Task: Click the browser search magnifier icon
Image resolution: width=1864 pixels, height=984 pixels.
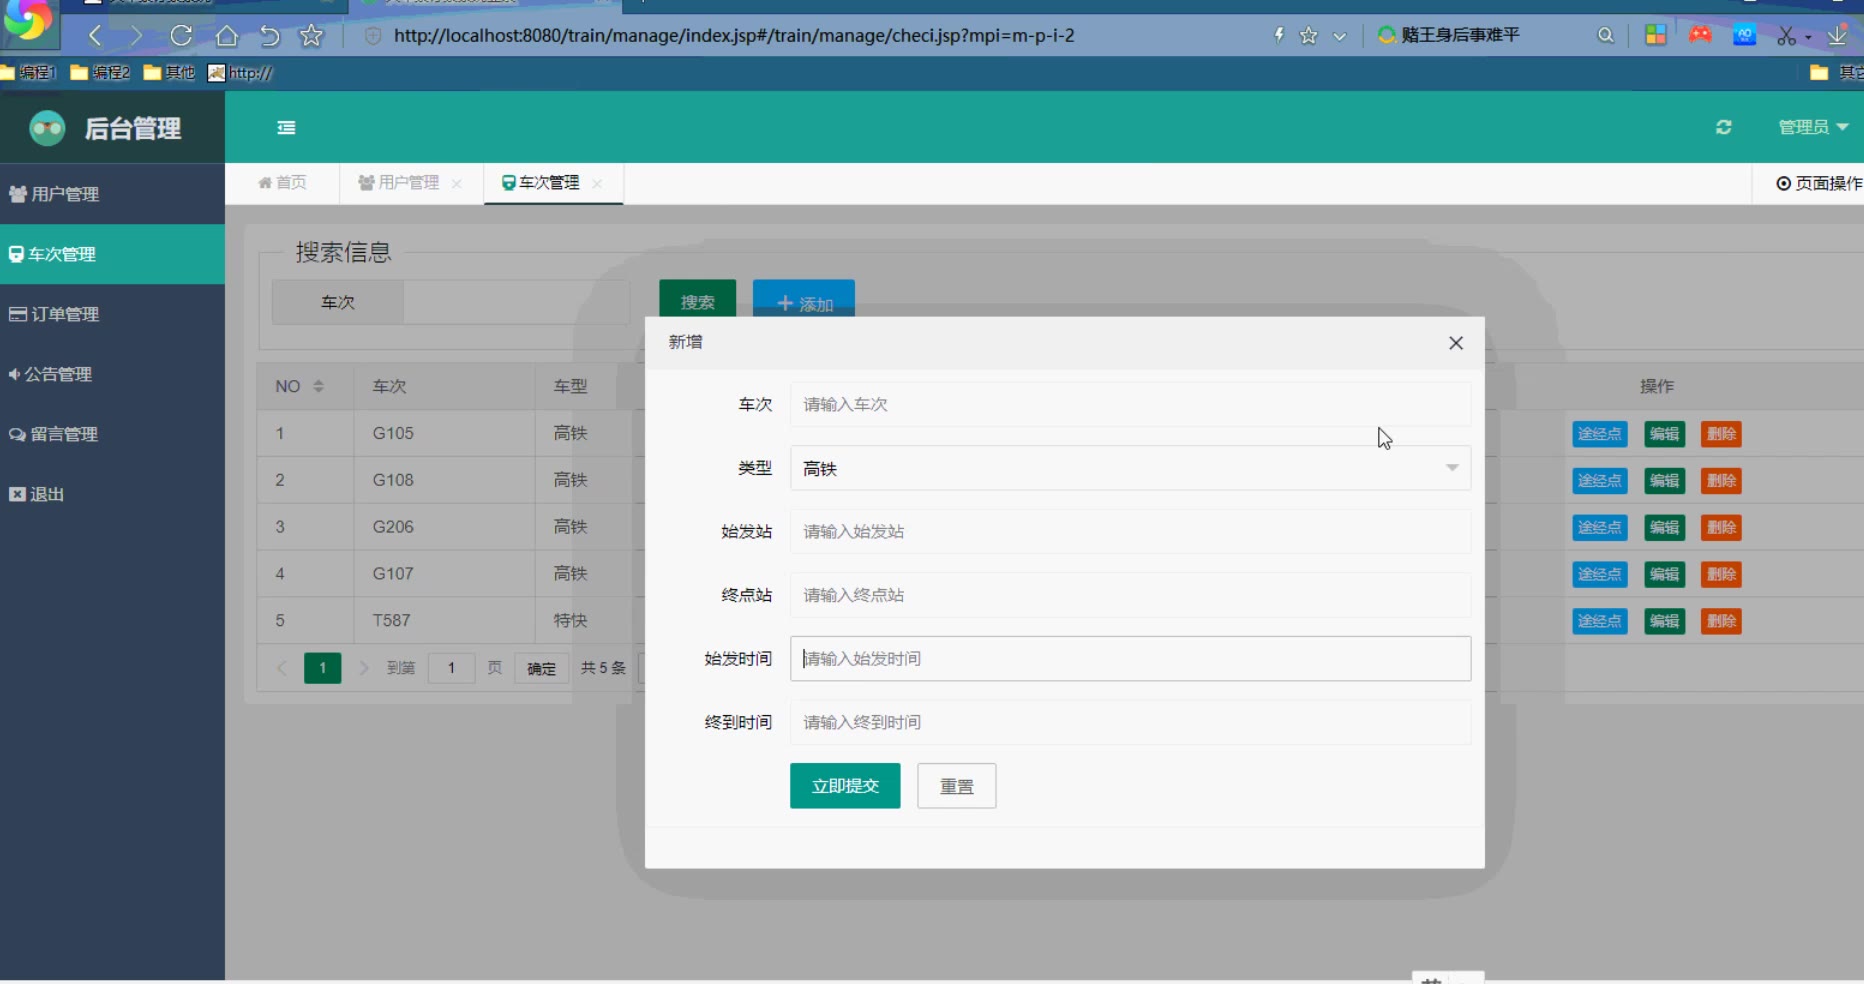Action: coord(1606,35)
